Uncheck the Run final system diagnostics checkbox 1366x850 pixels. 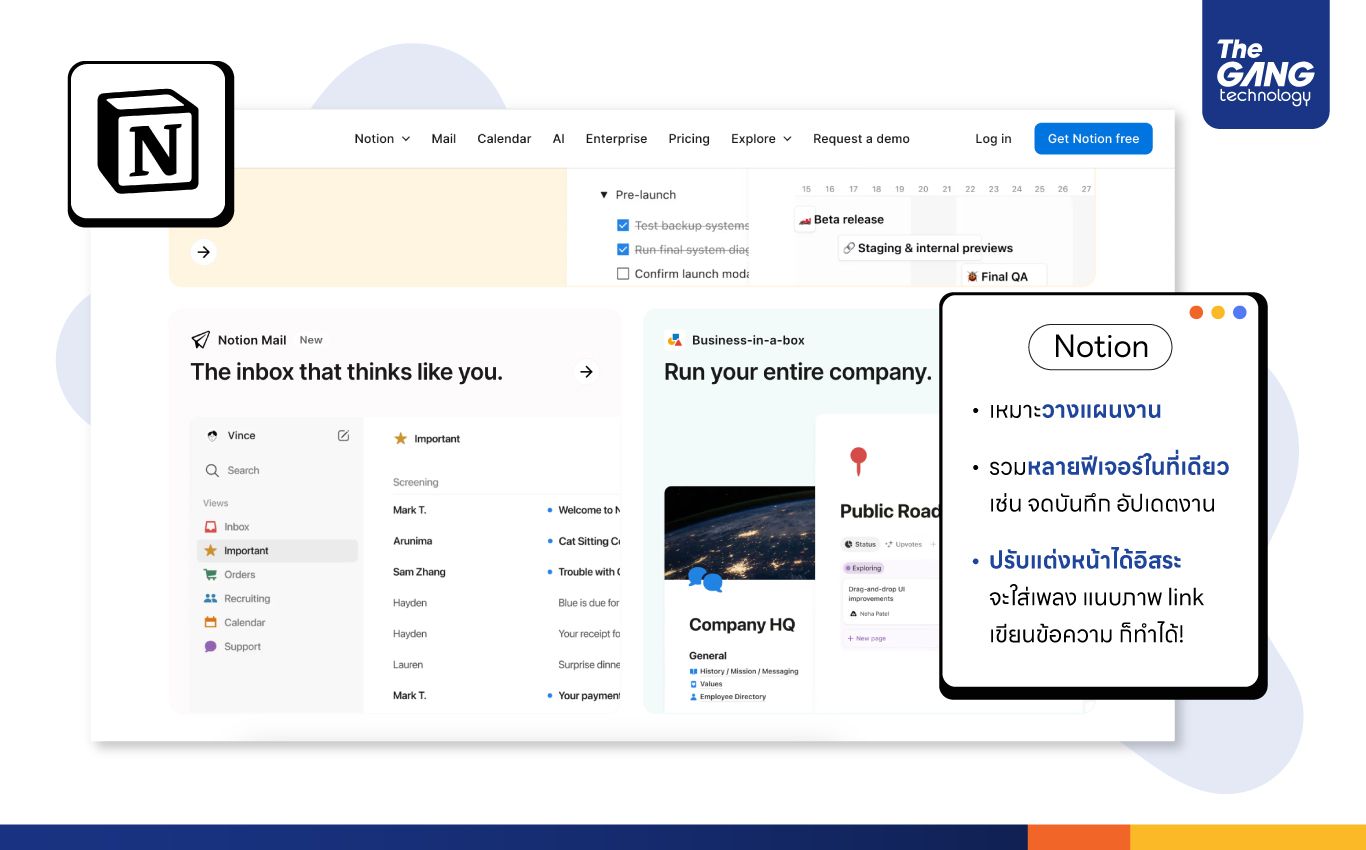coord(623,250)
